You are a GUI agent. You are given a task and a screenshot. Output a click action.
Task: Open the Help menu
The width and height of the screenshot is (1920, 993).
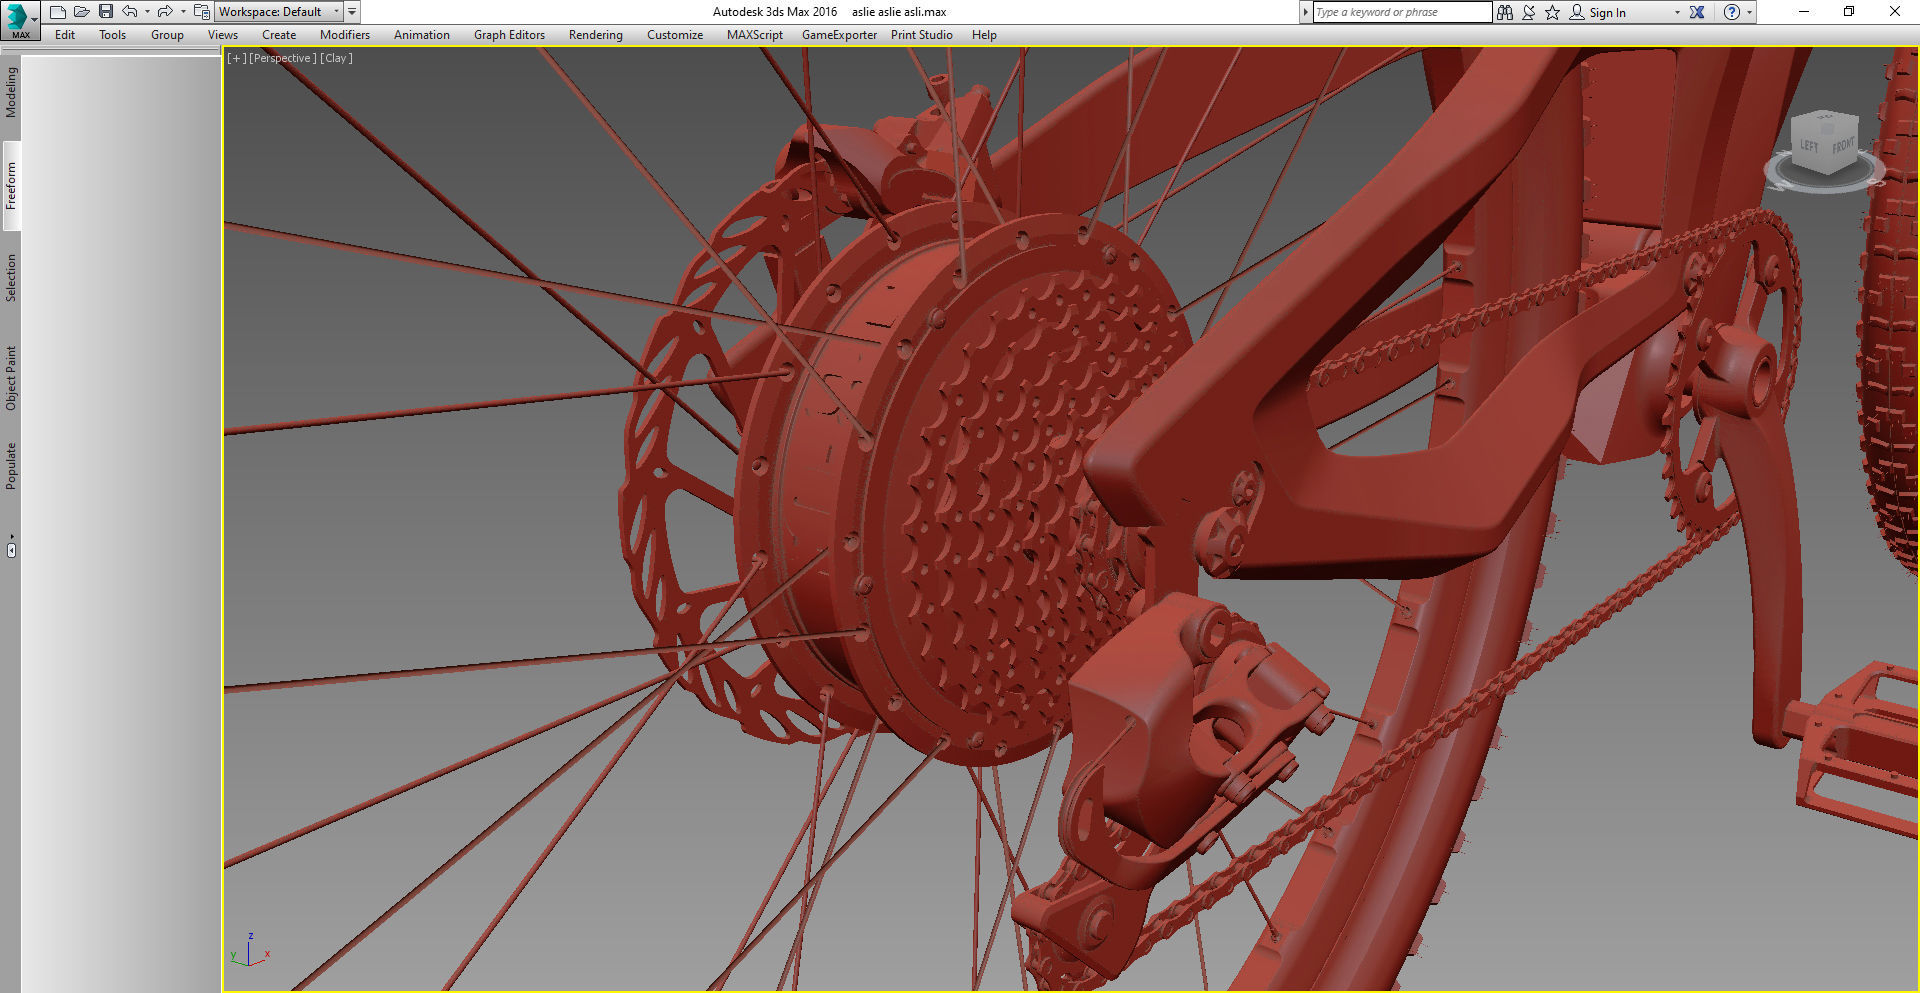984,35
